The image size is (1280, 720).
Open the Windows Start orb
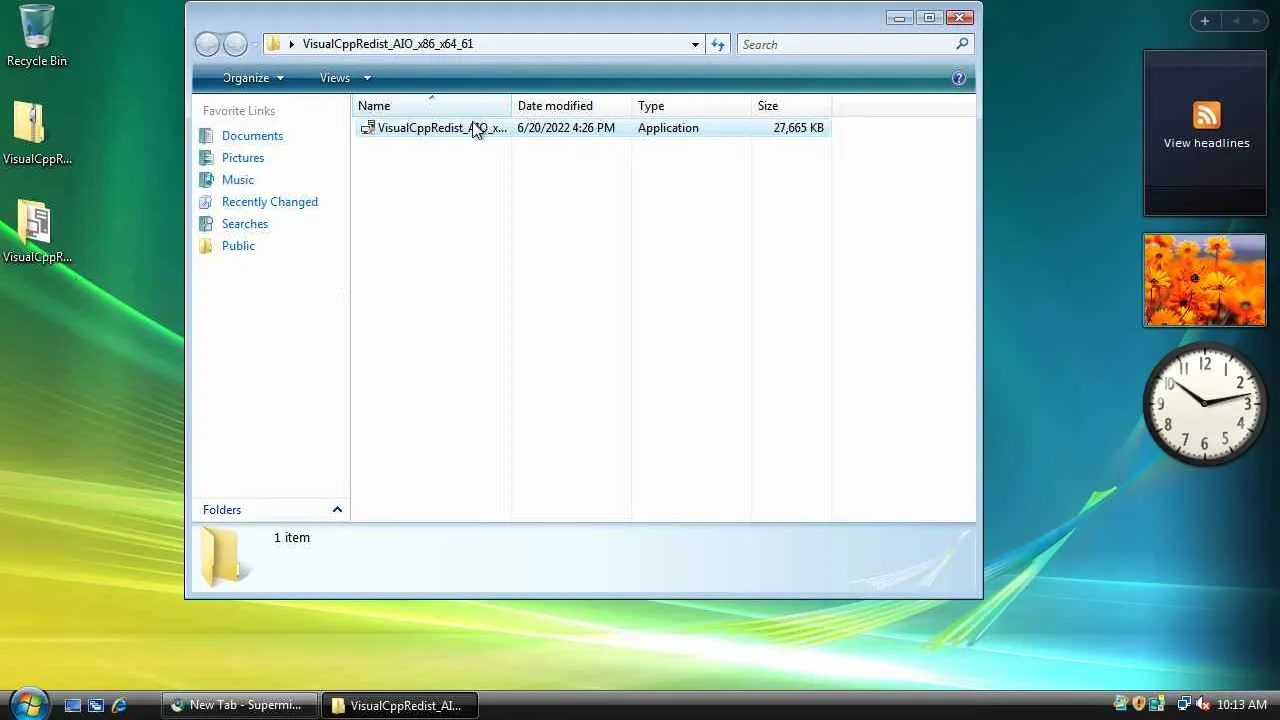point(29,702)
